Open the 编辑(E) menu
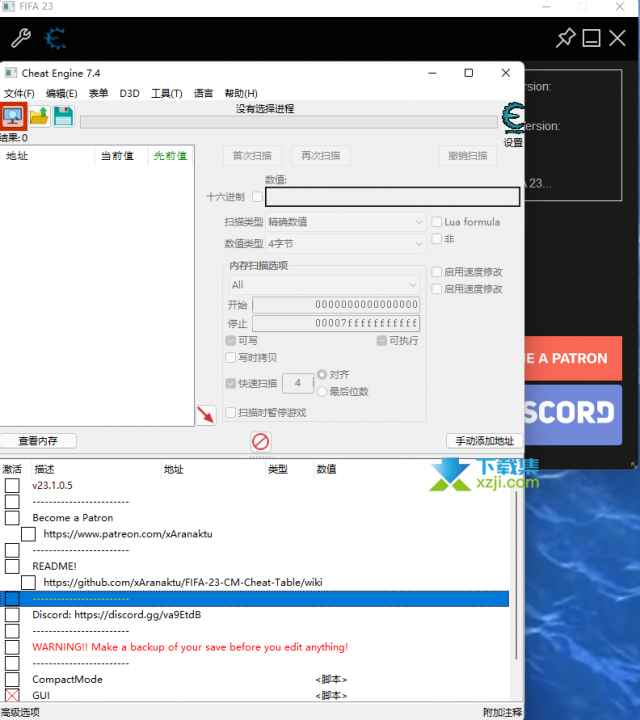The width and height of the screenshot is (640, 720). pos(62,94)
